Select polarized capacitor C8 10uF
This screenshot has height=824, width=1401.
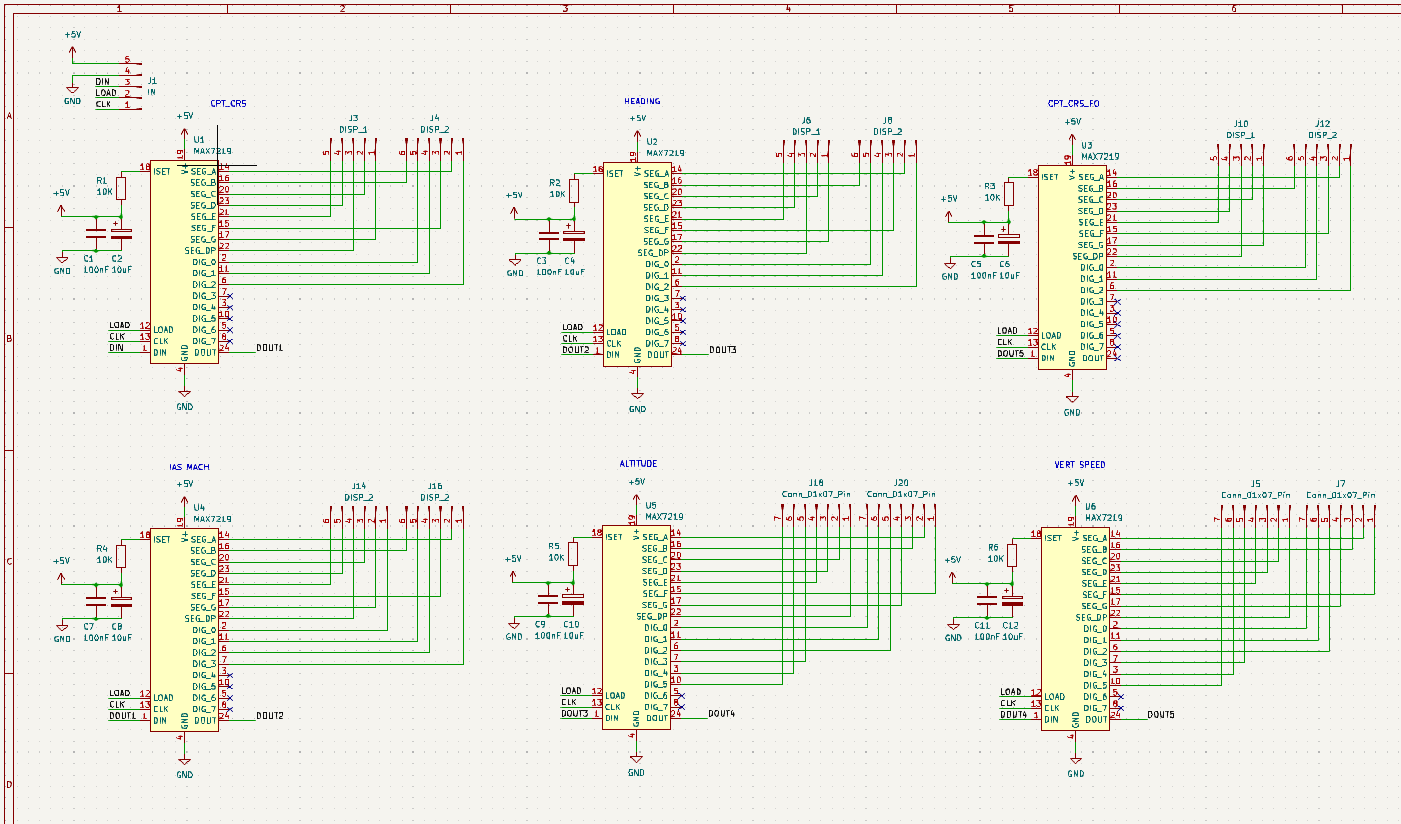tap(121, 601)
